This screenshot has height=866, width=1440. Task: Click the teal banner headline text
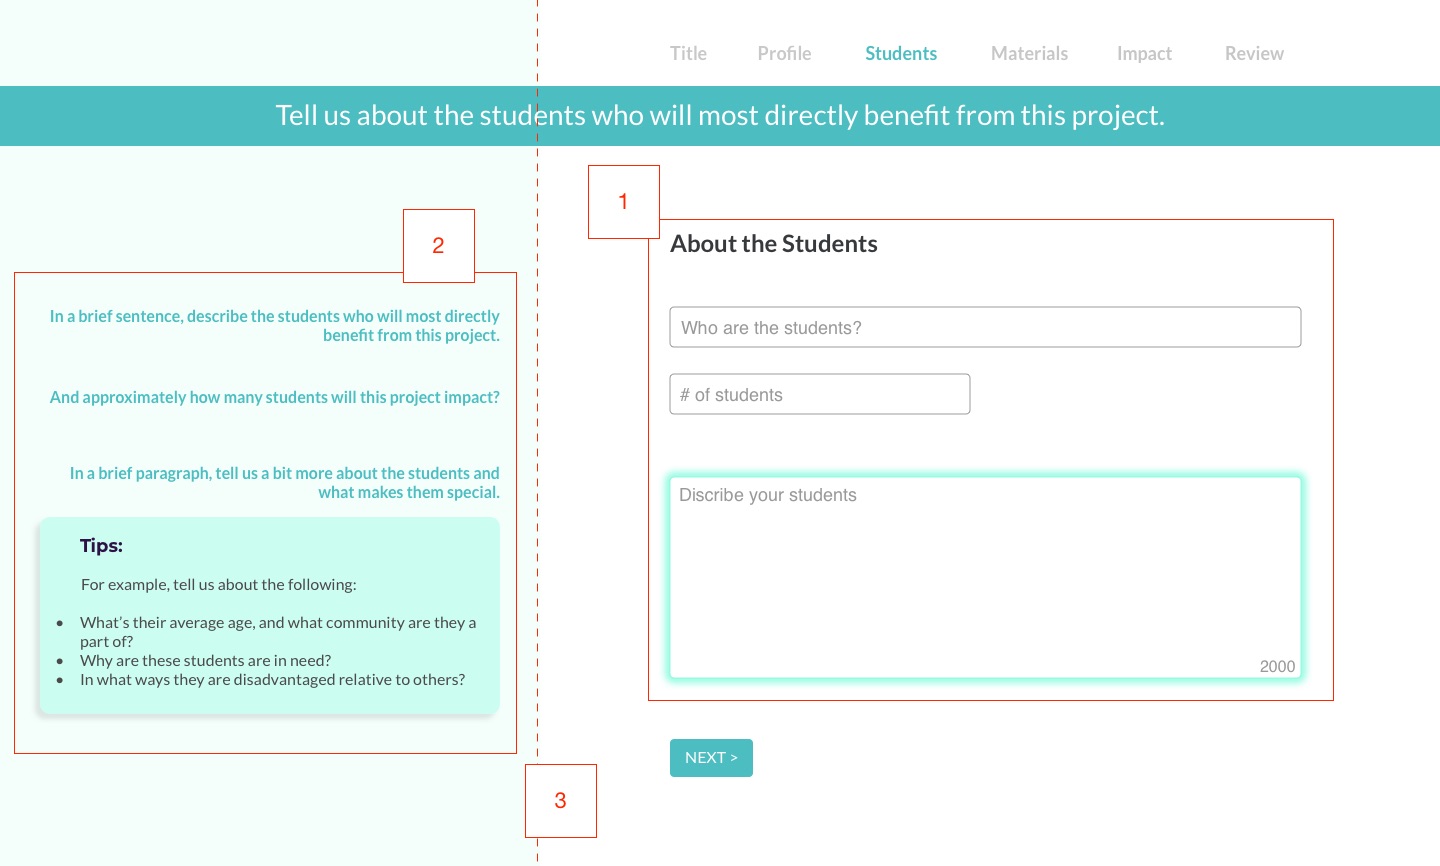tap(720, 116)
